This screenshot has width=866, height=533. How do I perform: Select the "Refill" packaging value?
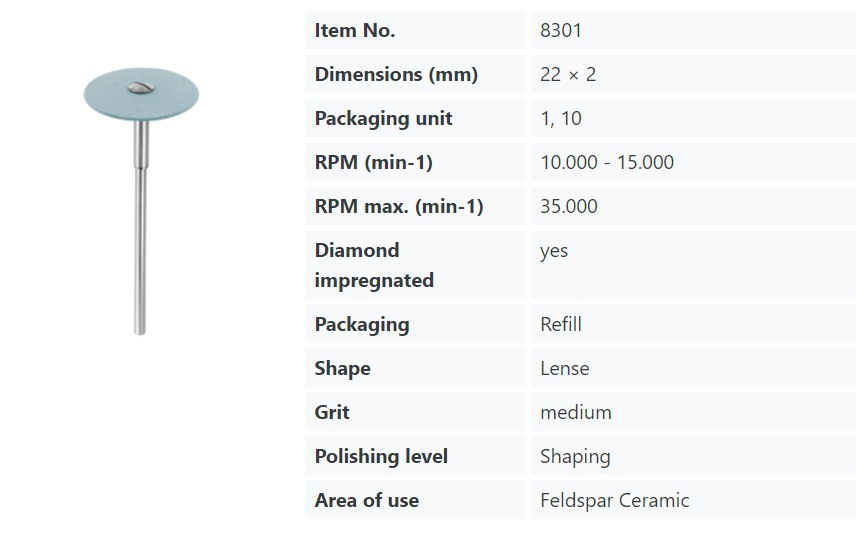(561, 325)
